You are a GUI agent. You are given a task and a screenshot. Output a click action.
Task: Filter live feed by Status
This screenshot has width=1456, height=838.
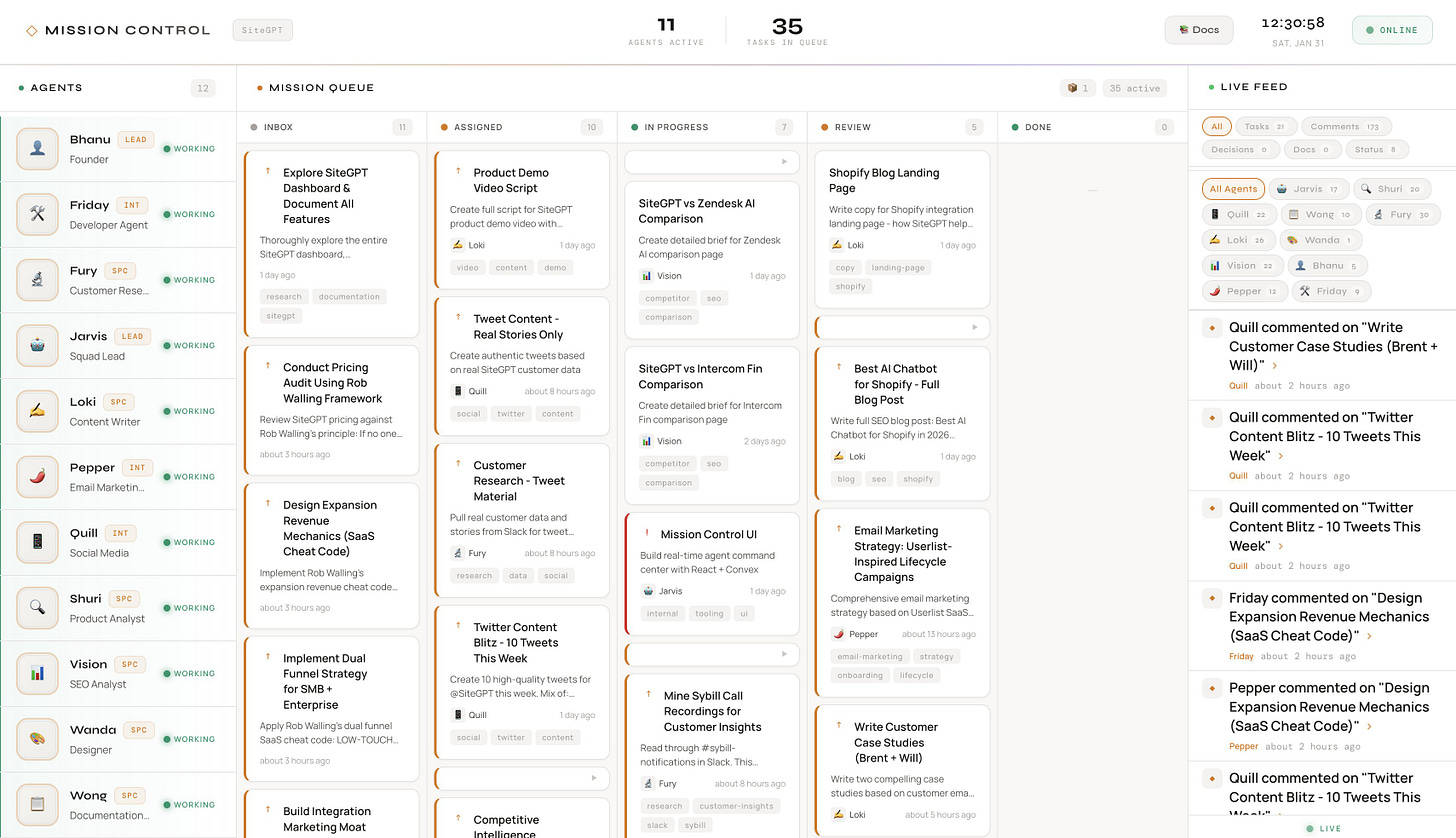1377,149
